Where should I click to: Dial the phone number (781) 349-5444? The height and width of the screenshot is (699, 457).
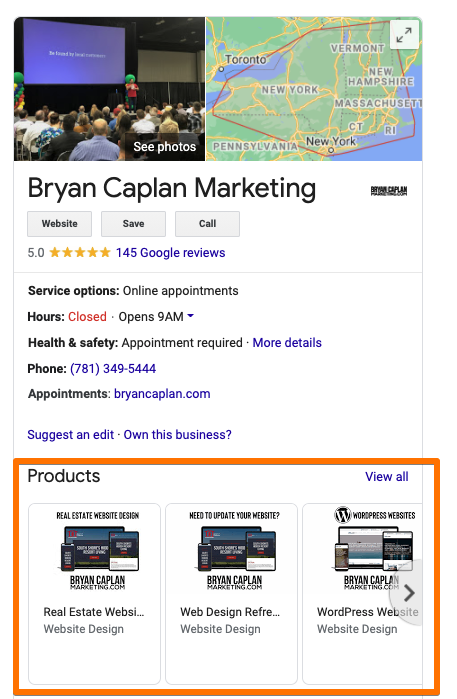click(113, 369)
